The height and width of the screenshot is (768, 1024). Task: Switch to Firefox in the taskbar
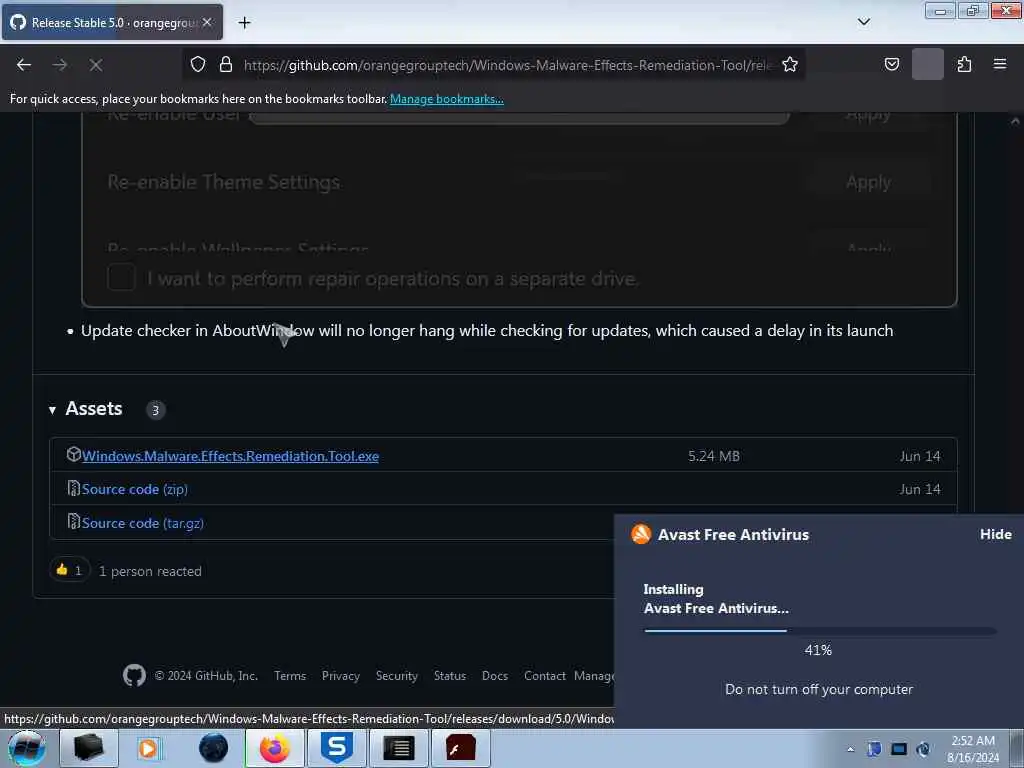click(x=275, y=748)
